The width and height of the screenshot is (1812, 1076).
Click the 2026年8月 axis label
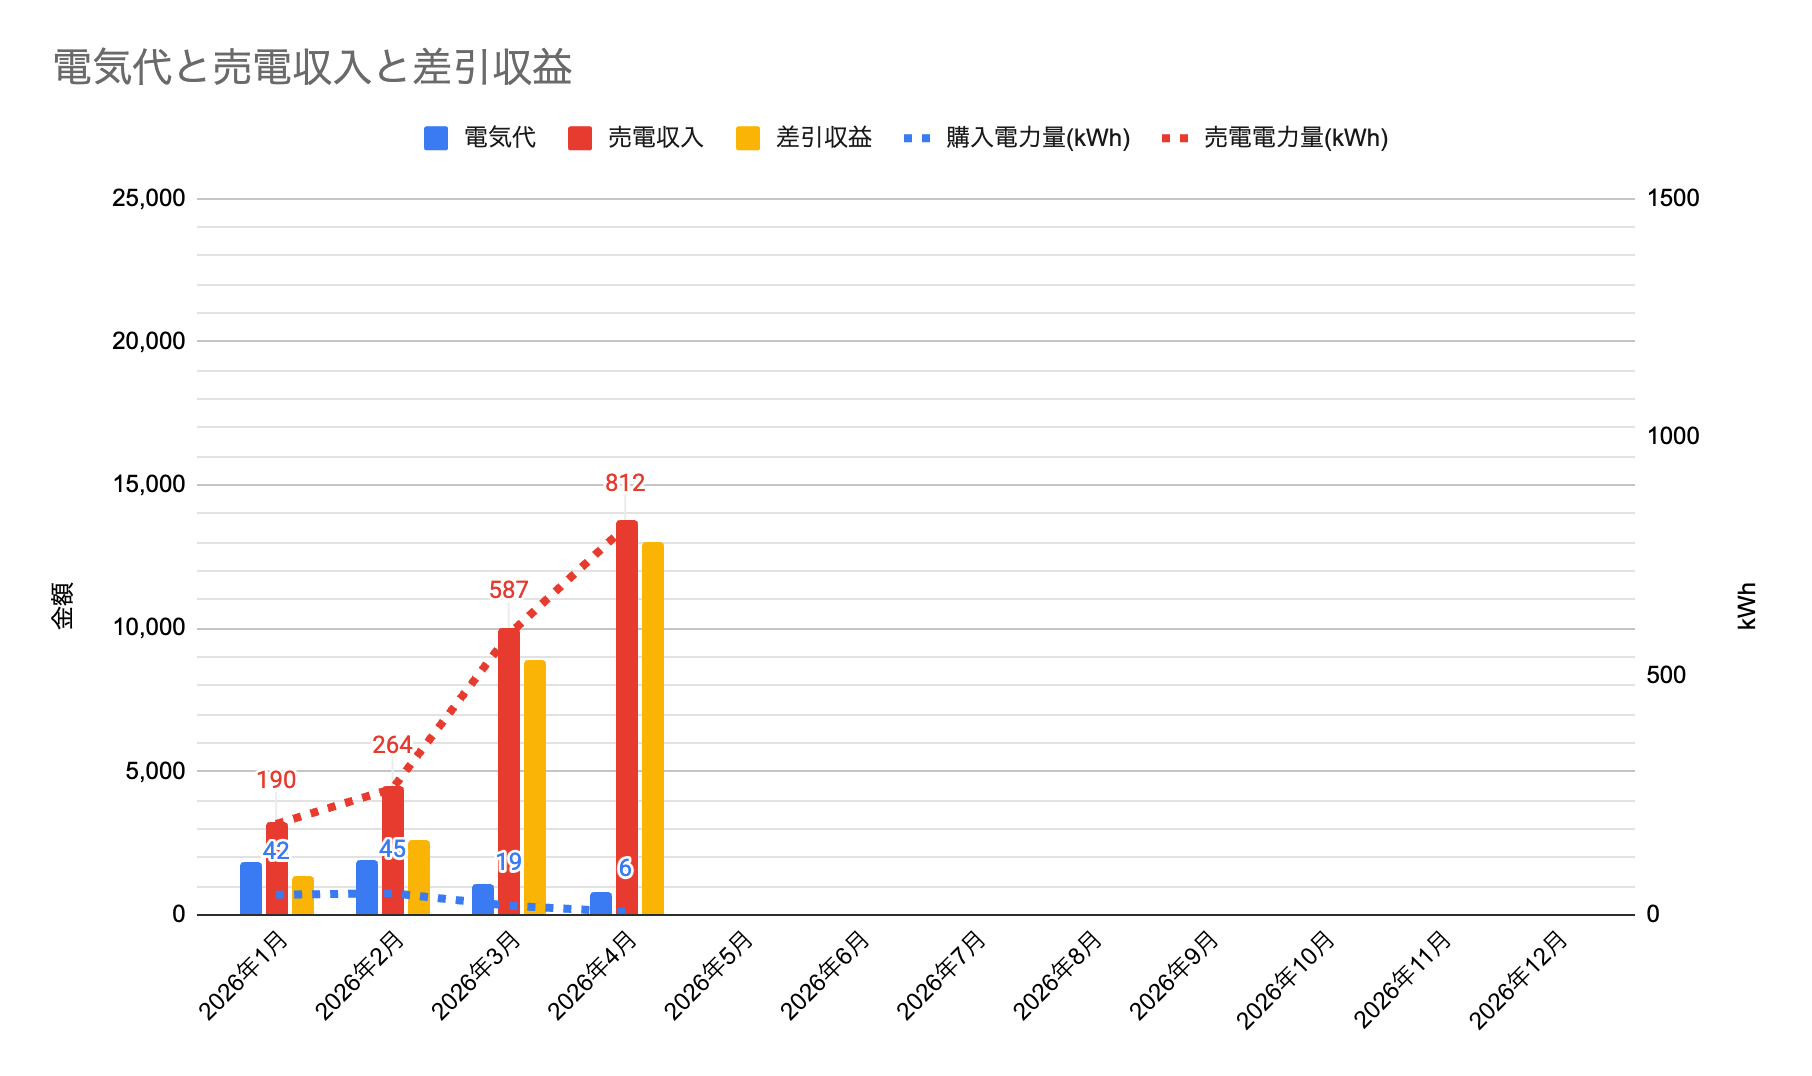coord(1059,975)
